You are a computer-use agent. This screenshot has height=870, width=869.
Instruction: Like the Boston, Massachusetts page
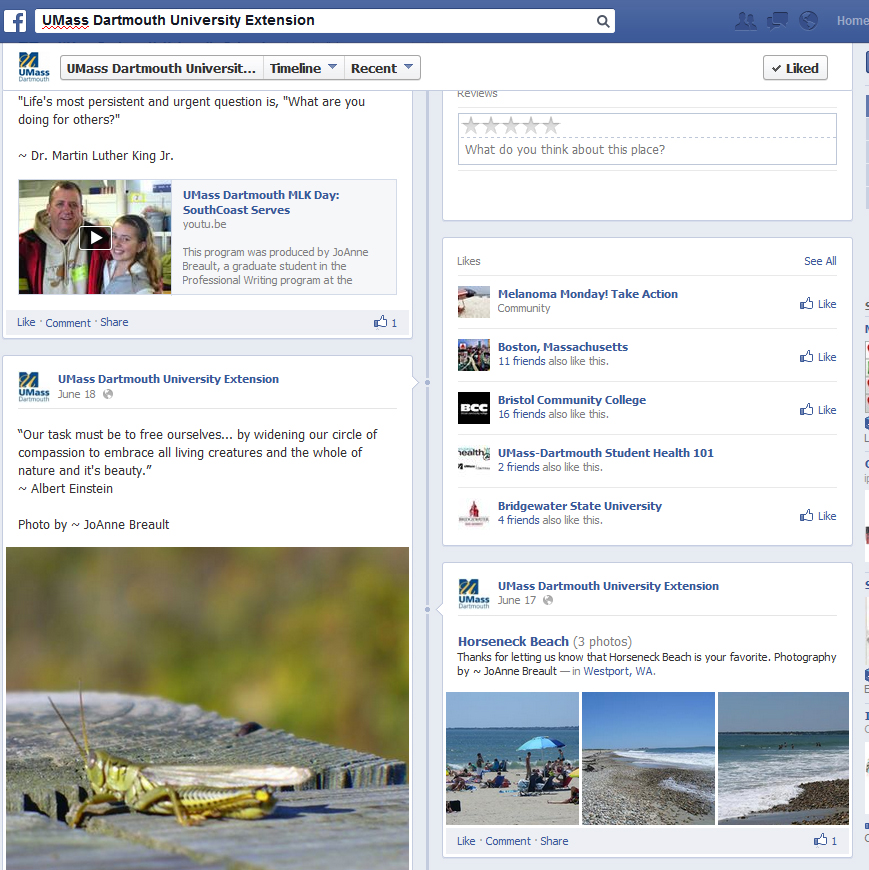818,357
